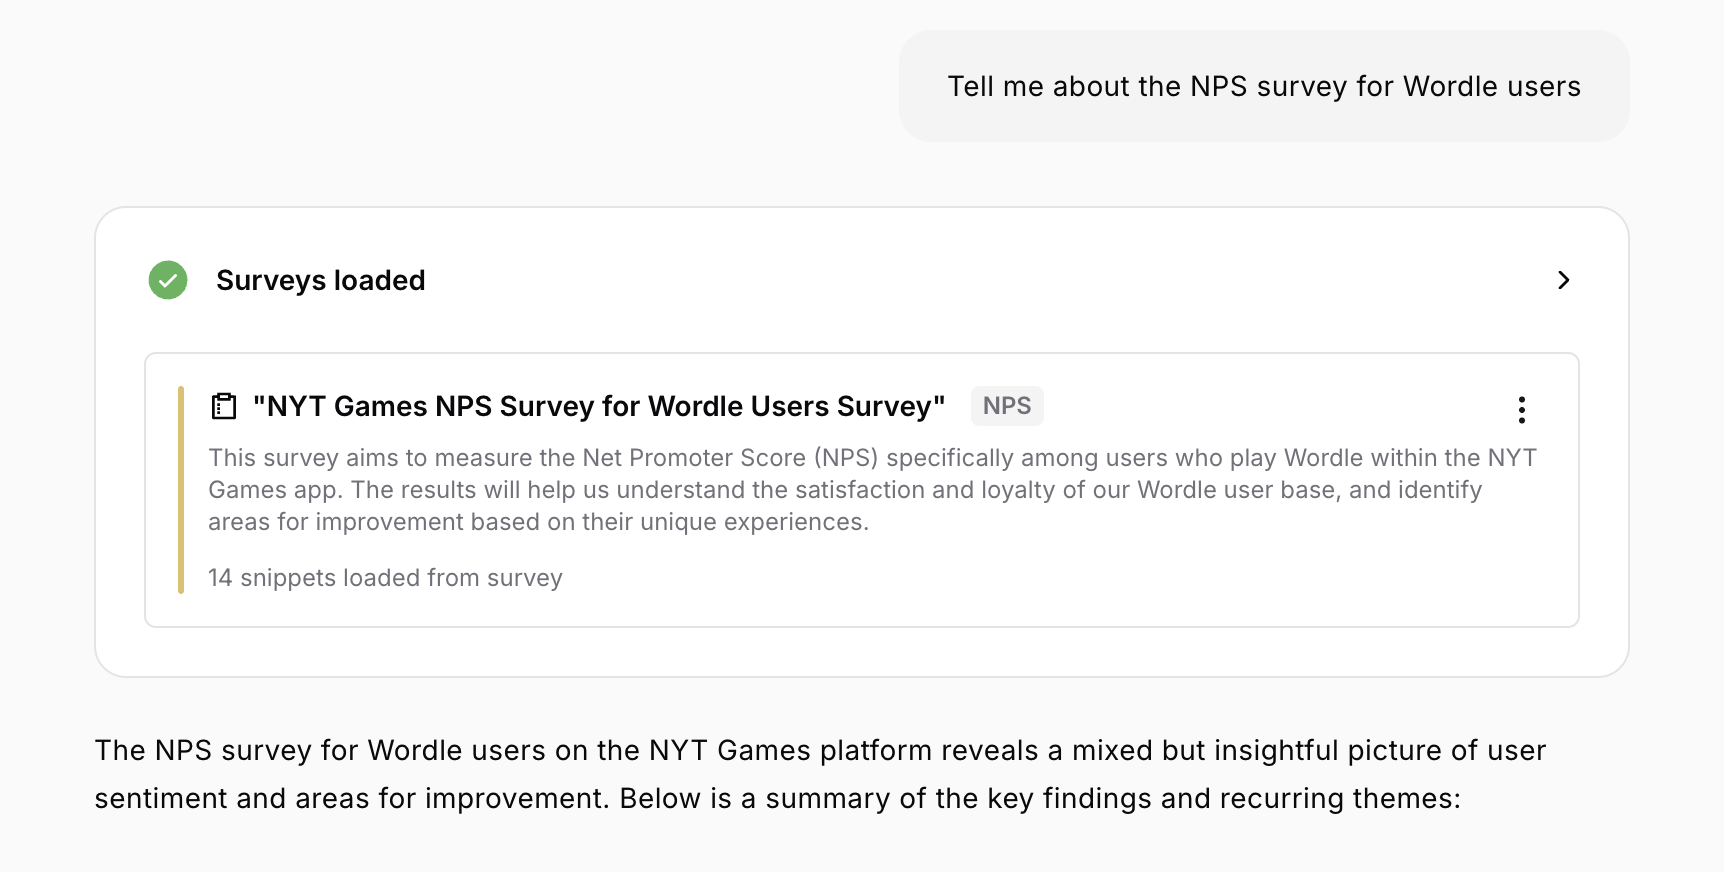
Task: Select the summary sentence below the survey card
Action: tap(820, 774)
